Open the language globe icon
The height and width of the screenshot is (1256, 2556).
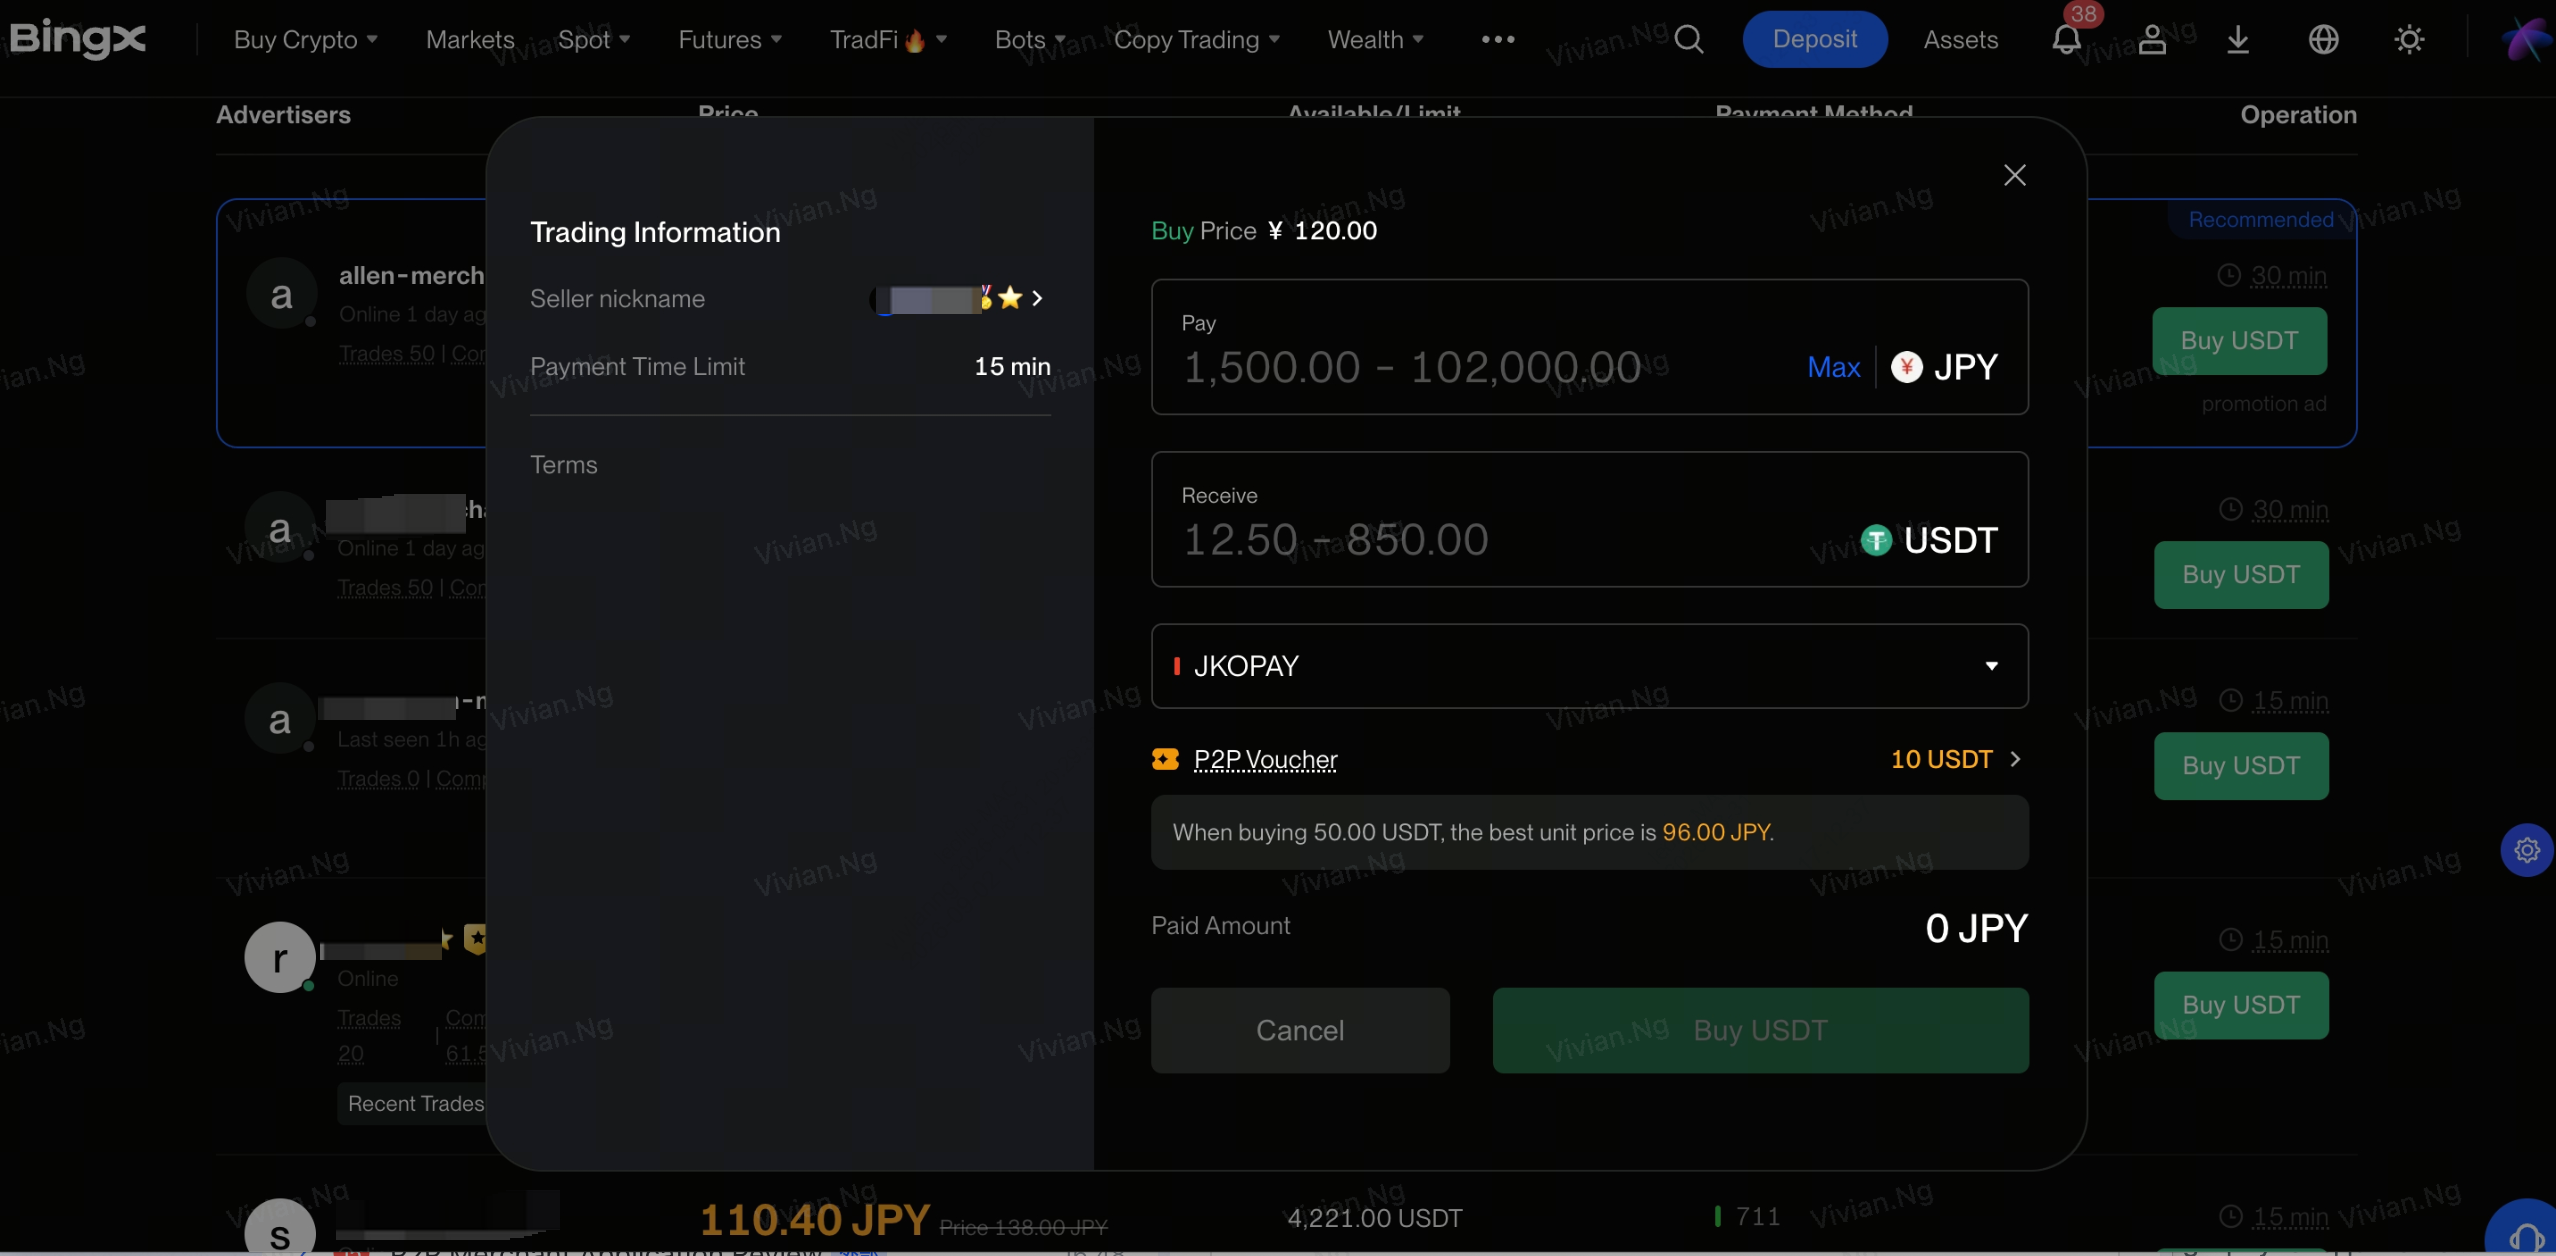pyautogui.click(x=2323, y=39)
